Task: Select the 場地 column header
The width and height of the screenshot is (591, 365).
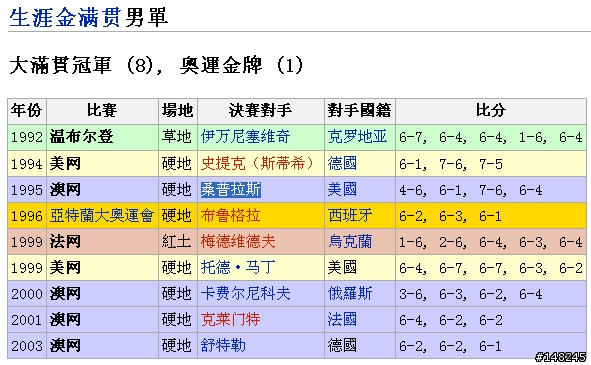Action: [x=177, y=111]
